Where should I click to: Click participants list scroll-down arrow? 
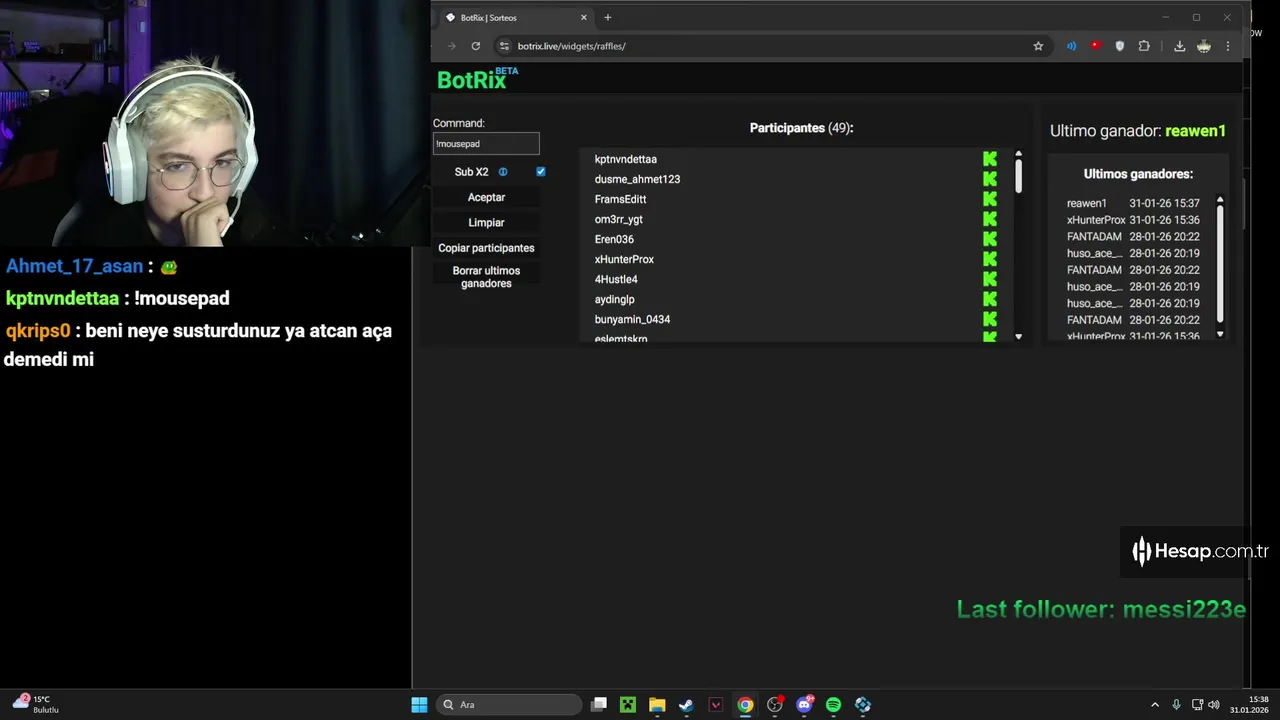(x=1018, y=337)
